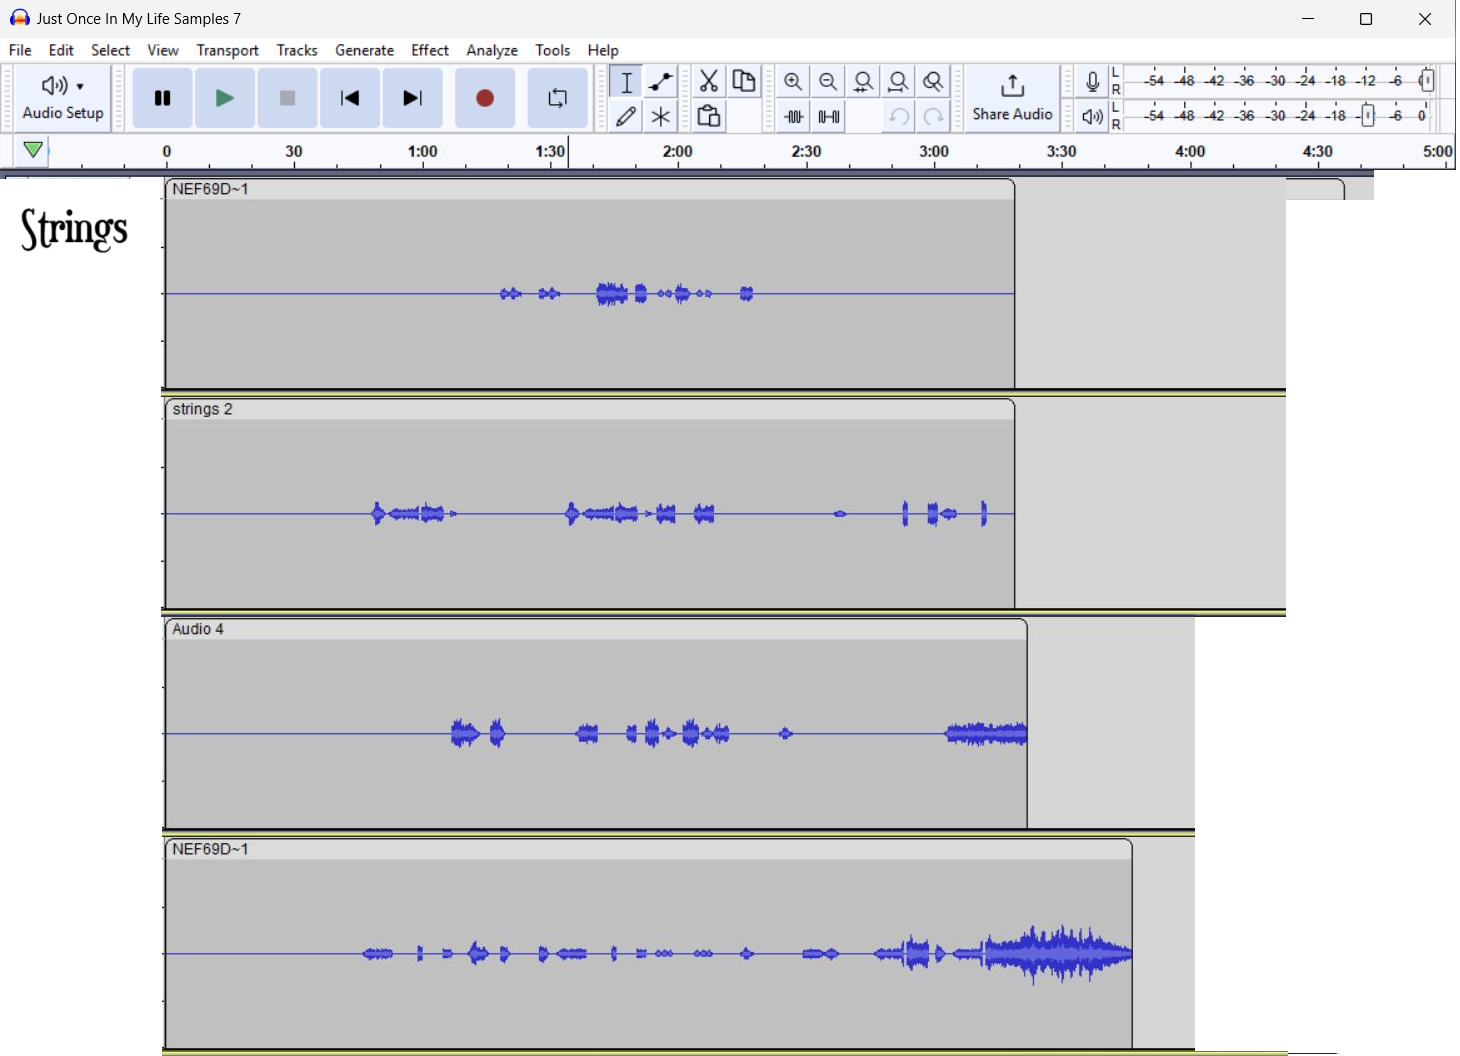
Task: Activate the Selection I-beam tool
Action: pos(626,82)
